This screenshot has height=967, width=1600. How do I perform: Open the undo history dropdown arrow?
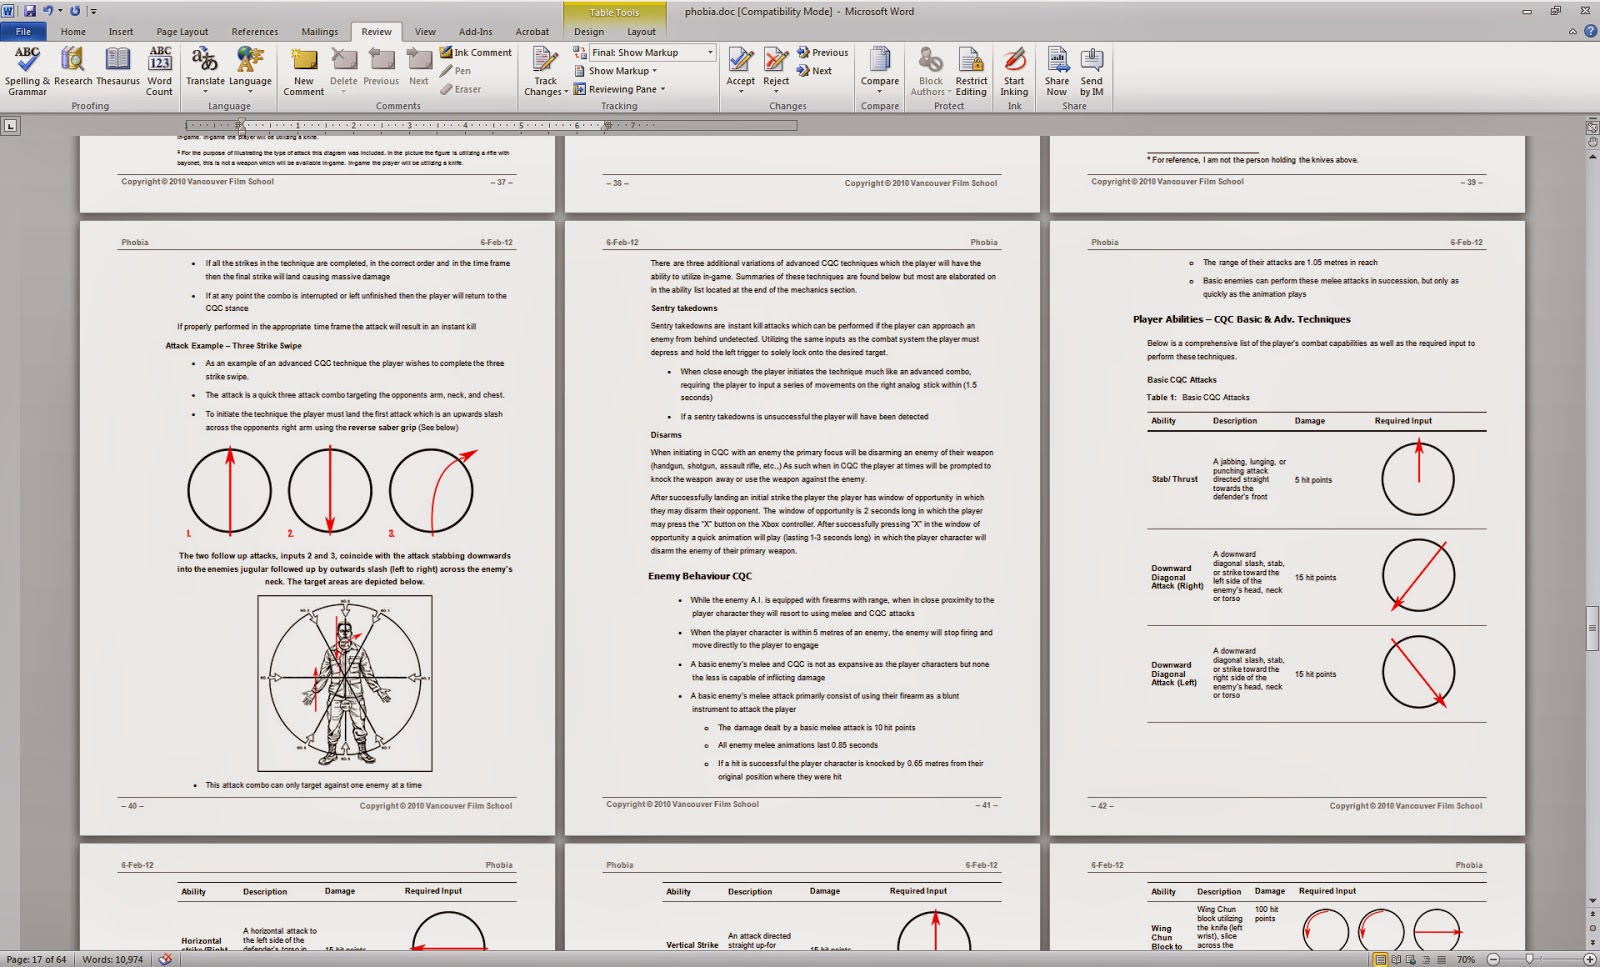tap(59, 11)
